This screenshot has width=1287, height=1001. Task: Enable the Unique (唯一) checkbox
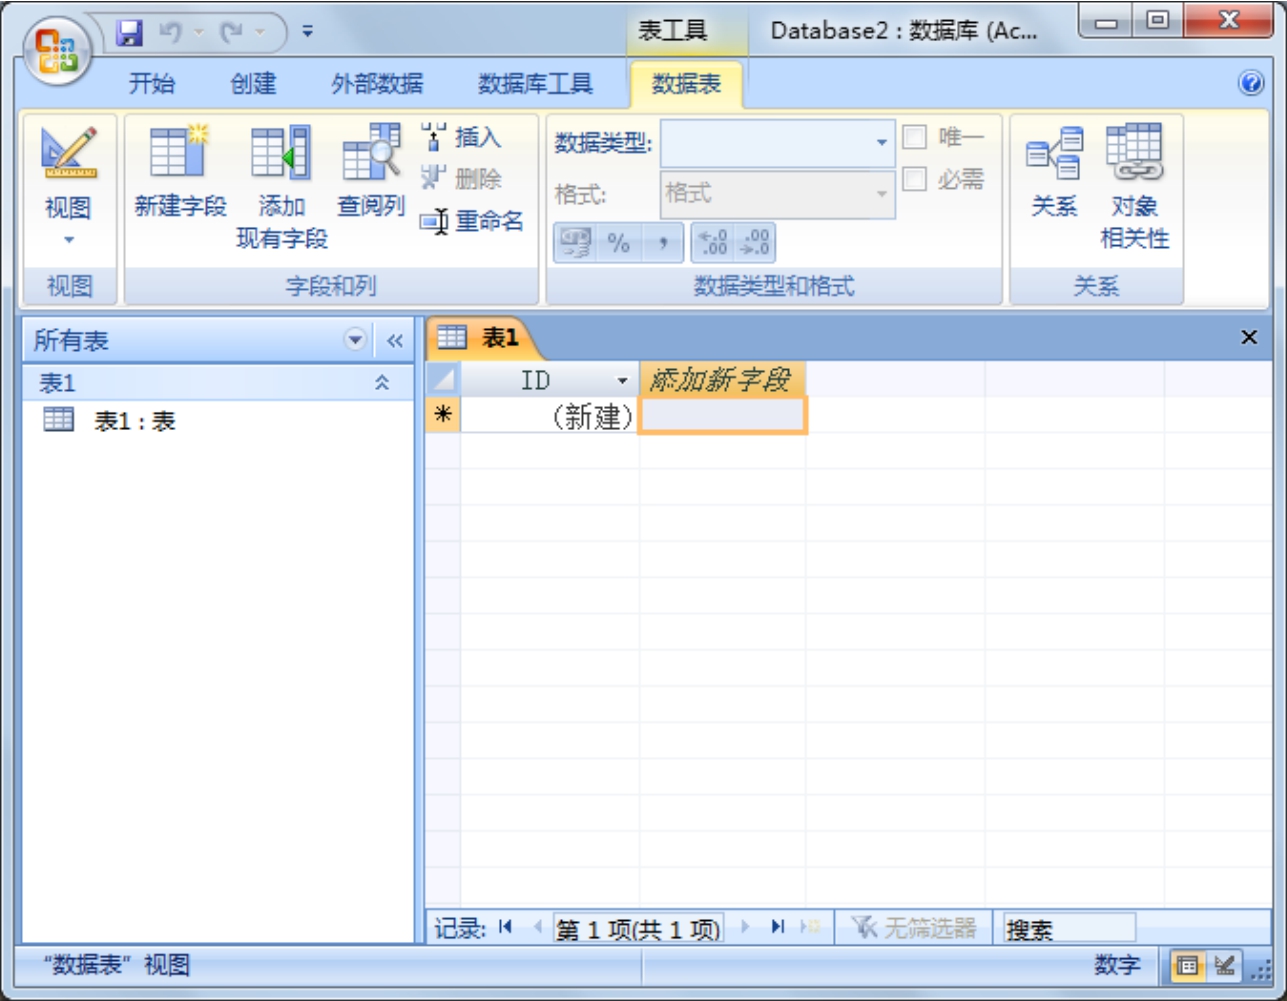pyautogui.click(x=914, y=137)
